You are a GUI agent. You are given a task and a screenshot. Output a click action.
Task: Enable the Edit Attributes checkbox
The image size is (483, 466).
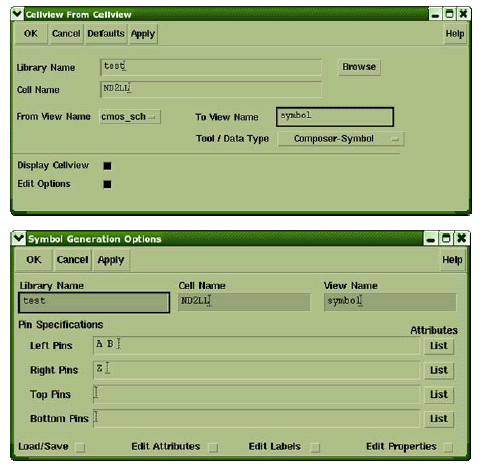[213, 448]
